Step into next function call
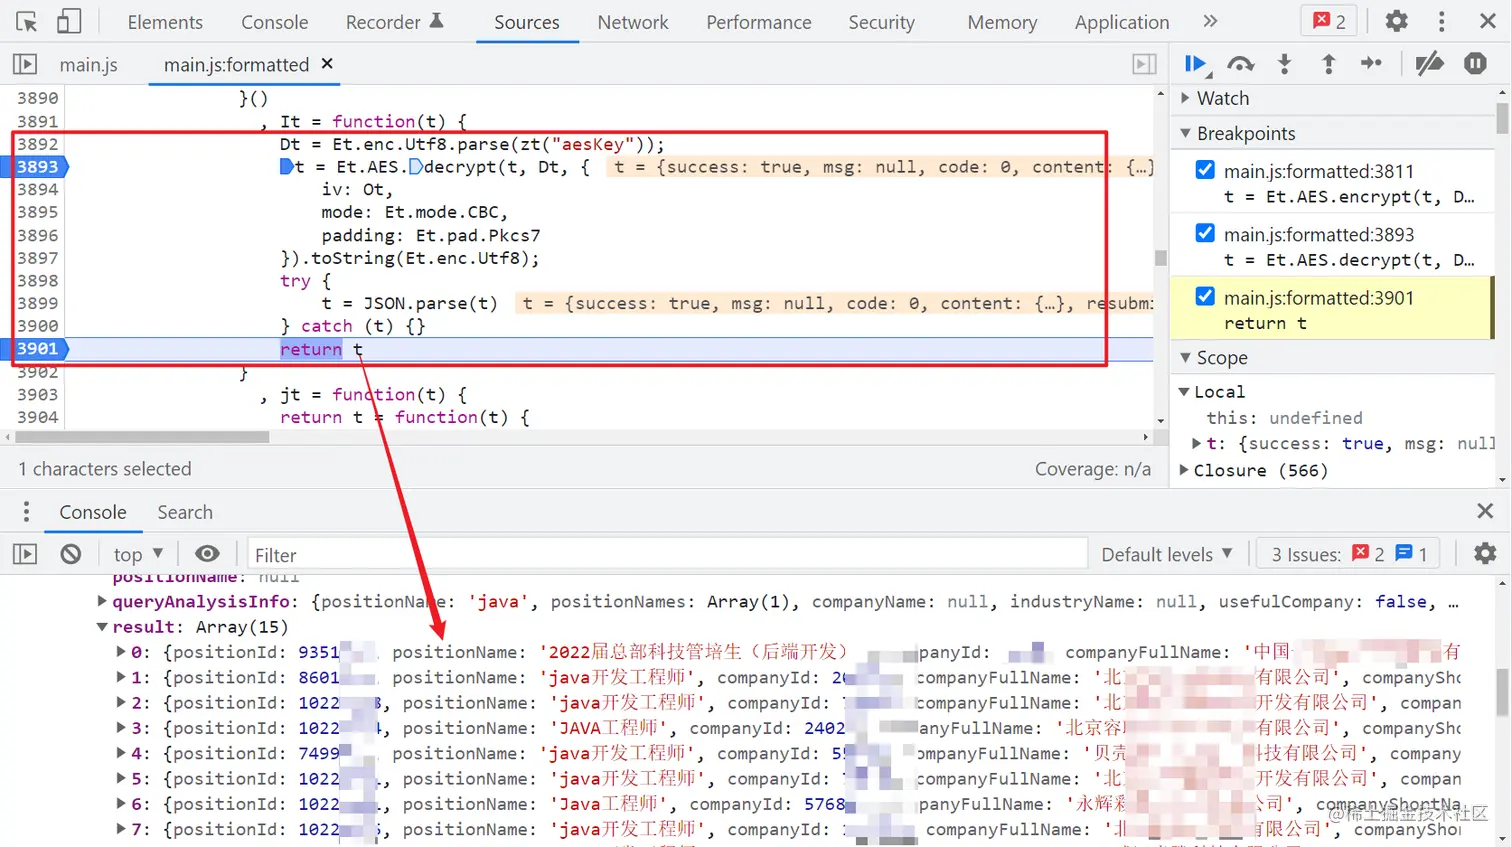 coord(1285,64)
